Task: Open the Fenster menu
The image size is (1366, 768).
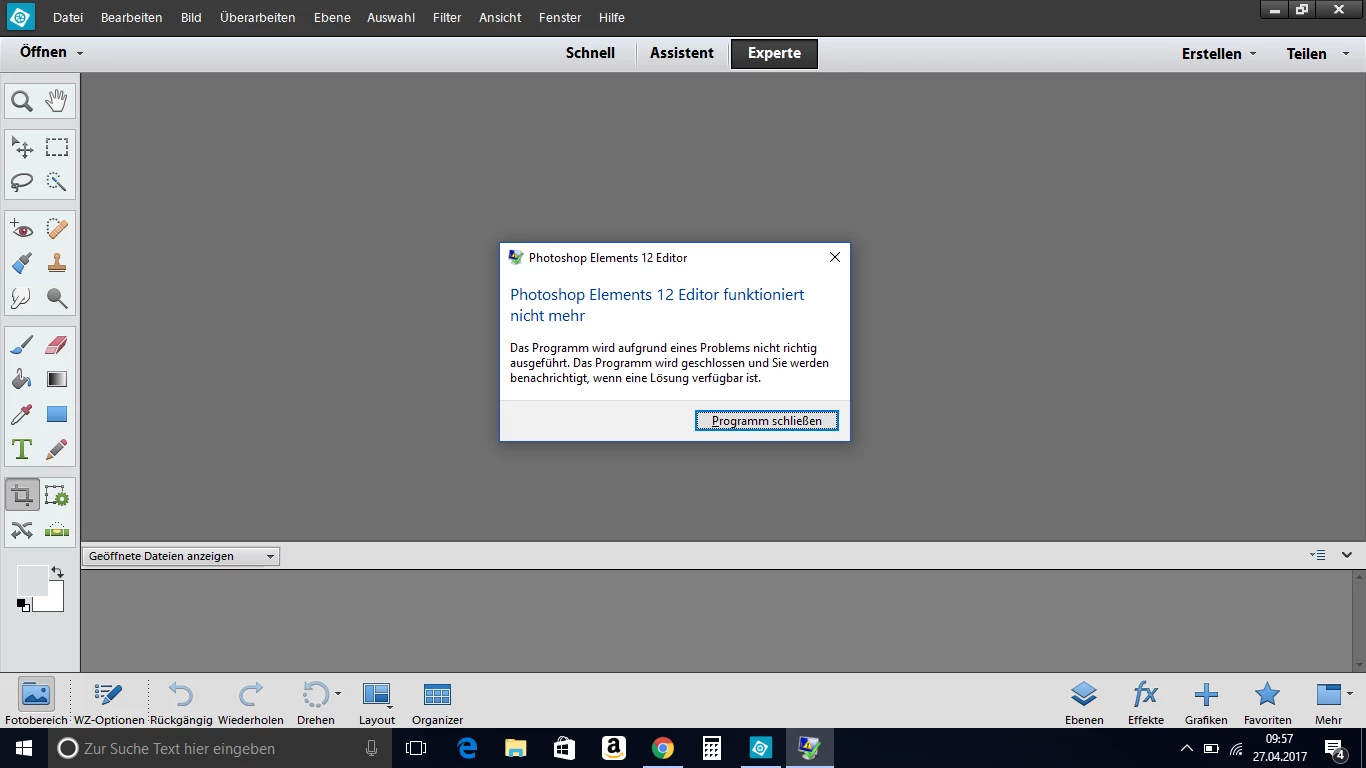Action: coord(560,17)
